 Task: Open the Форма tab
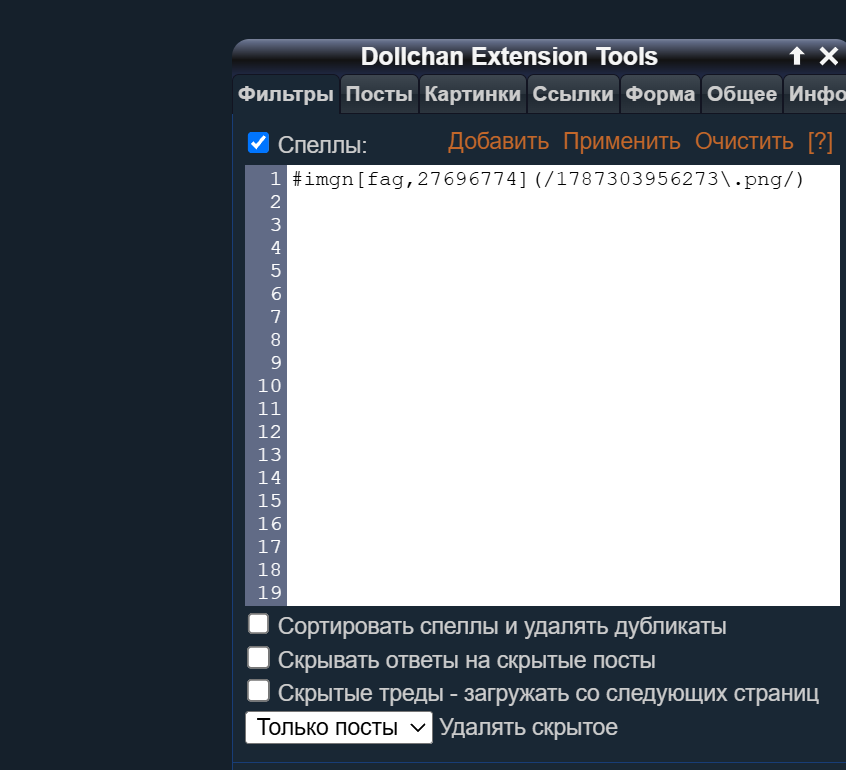click(x=660, y=94)
